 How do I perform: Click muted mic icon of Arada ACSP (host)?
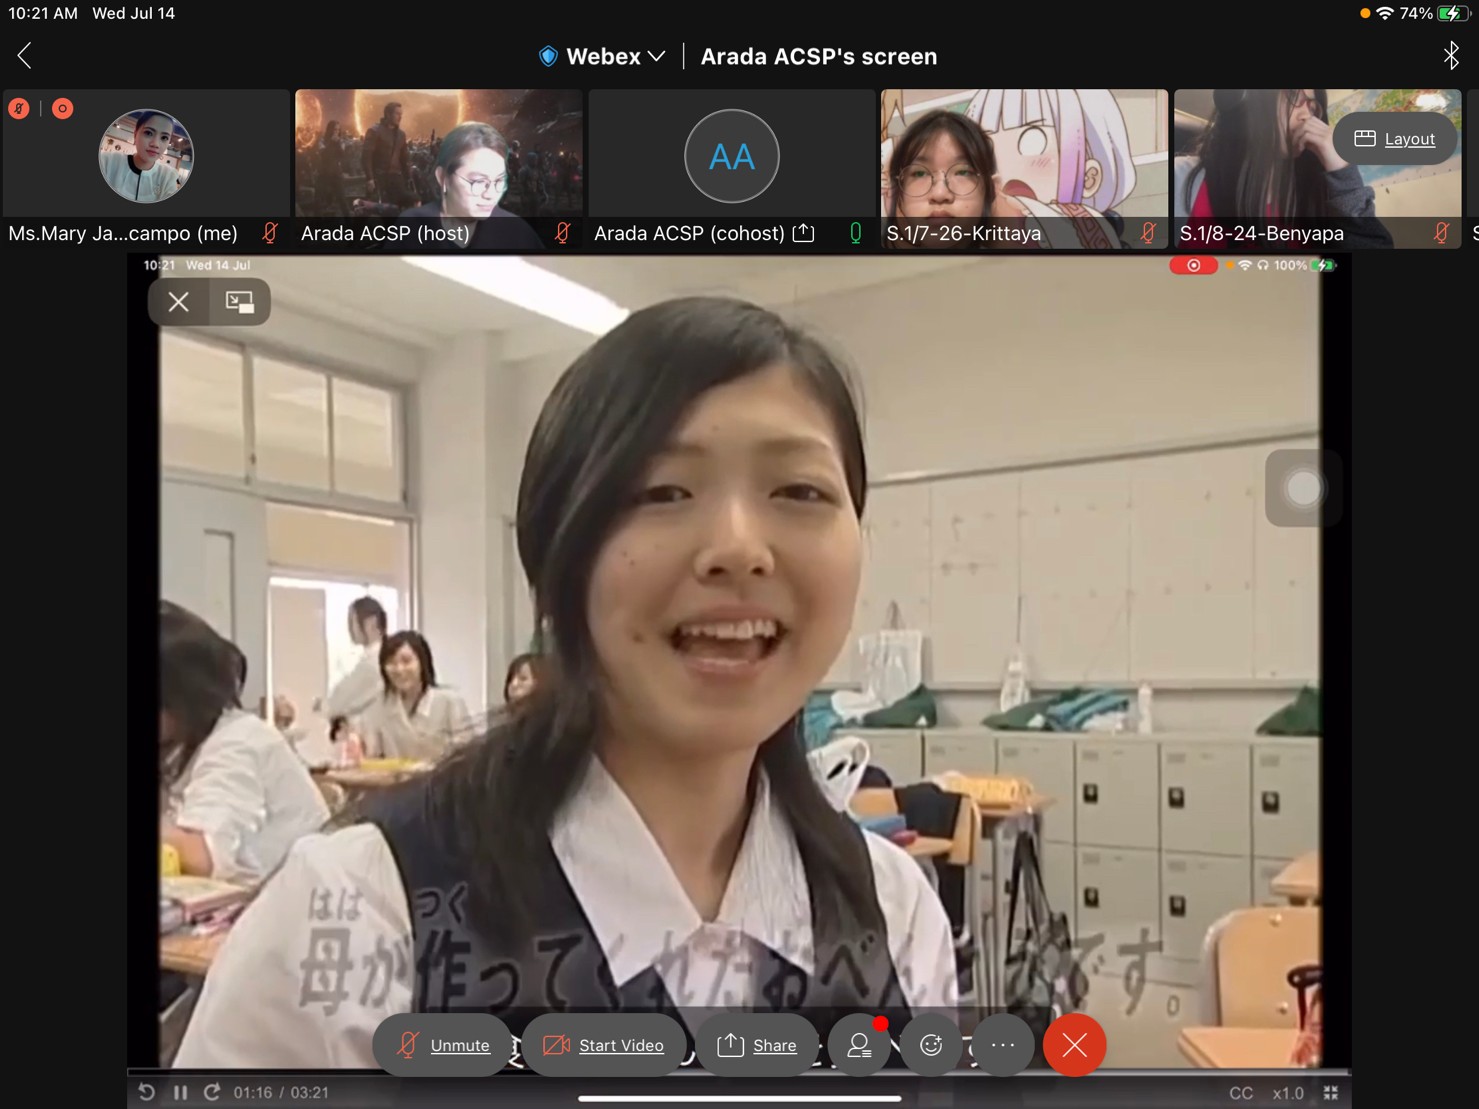[563, 233]
